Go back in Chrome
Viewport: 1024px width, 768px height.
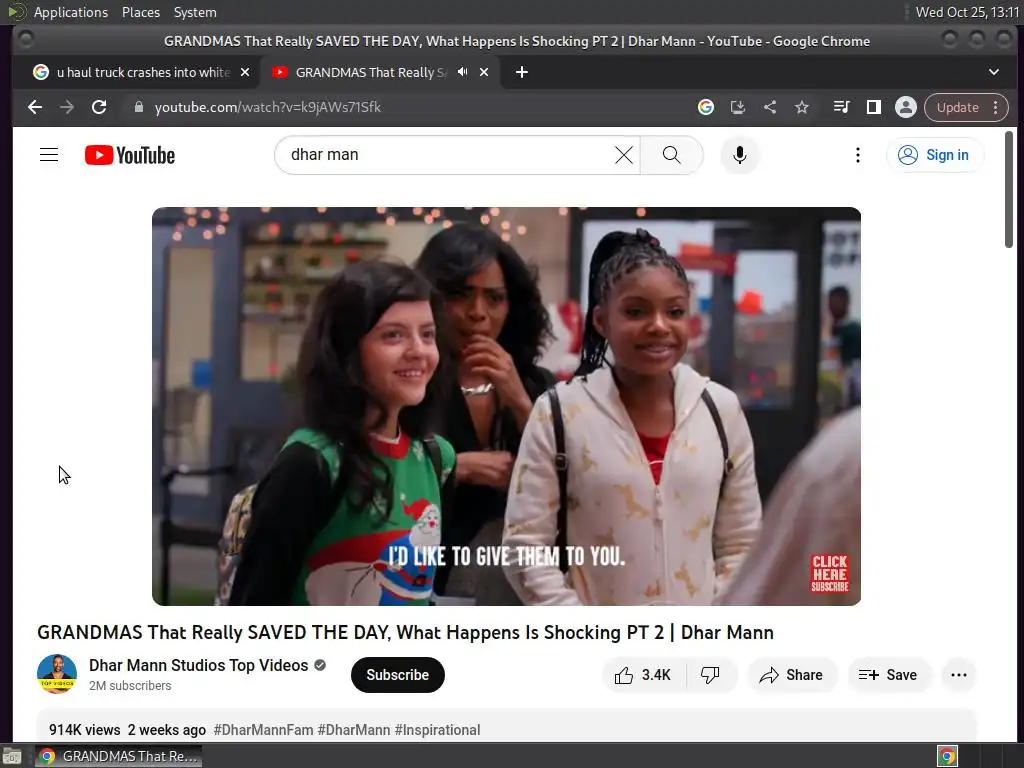[35, 107]
